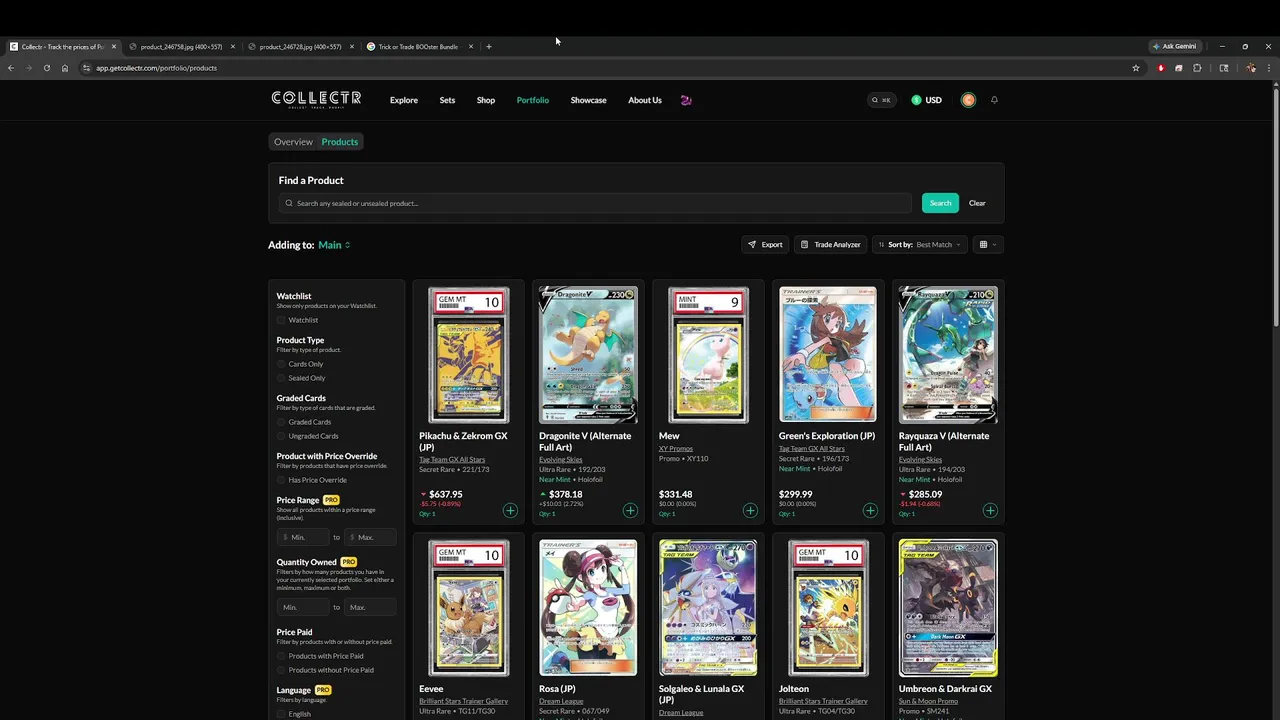The width and height of the screenshot is (1280, 720).
Task: Select the Sealed Only option
Action: [281, 378]
